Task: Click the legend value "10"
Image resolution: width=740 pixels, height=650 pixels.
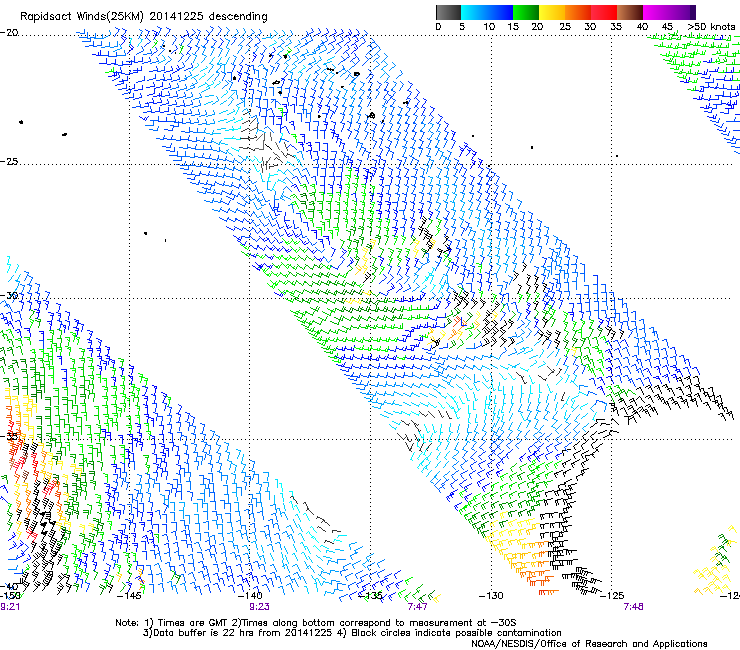Action: 489,26
